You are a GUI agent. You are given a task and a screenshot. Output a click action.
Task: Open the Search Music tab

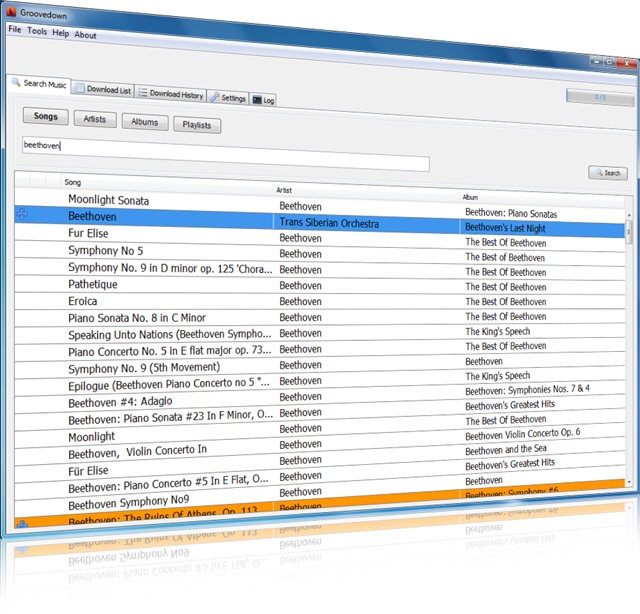40,85
